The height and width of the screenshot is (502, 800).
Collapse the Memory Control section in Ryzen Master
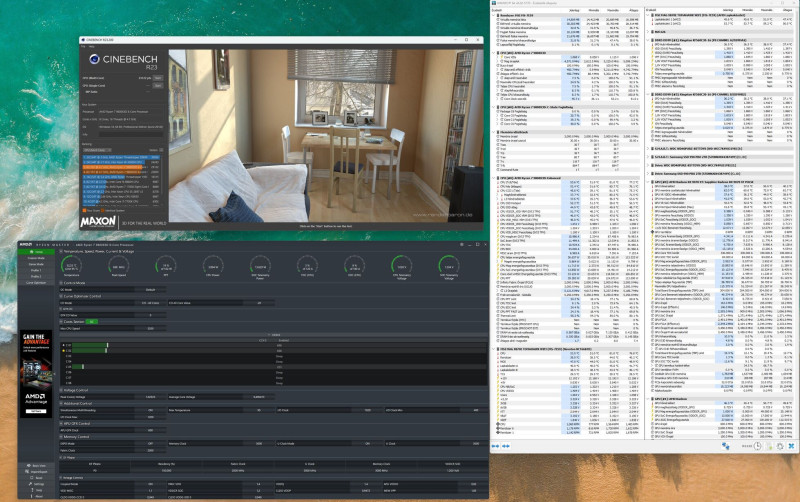pyautogui.click(x=61, y=437)
